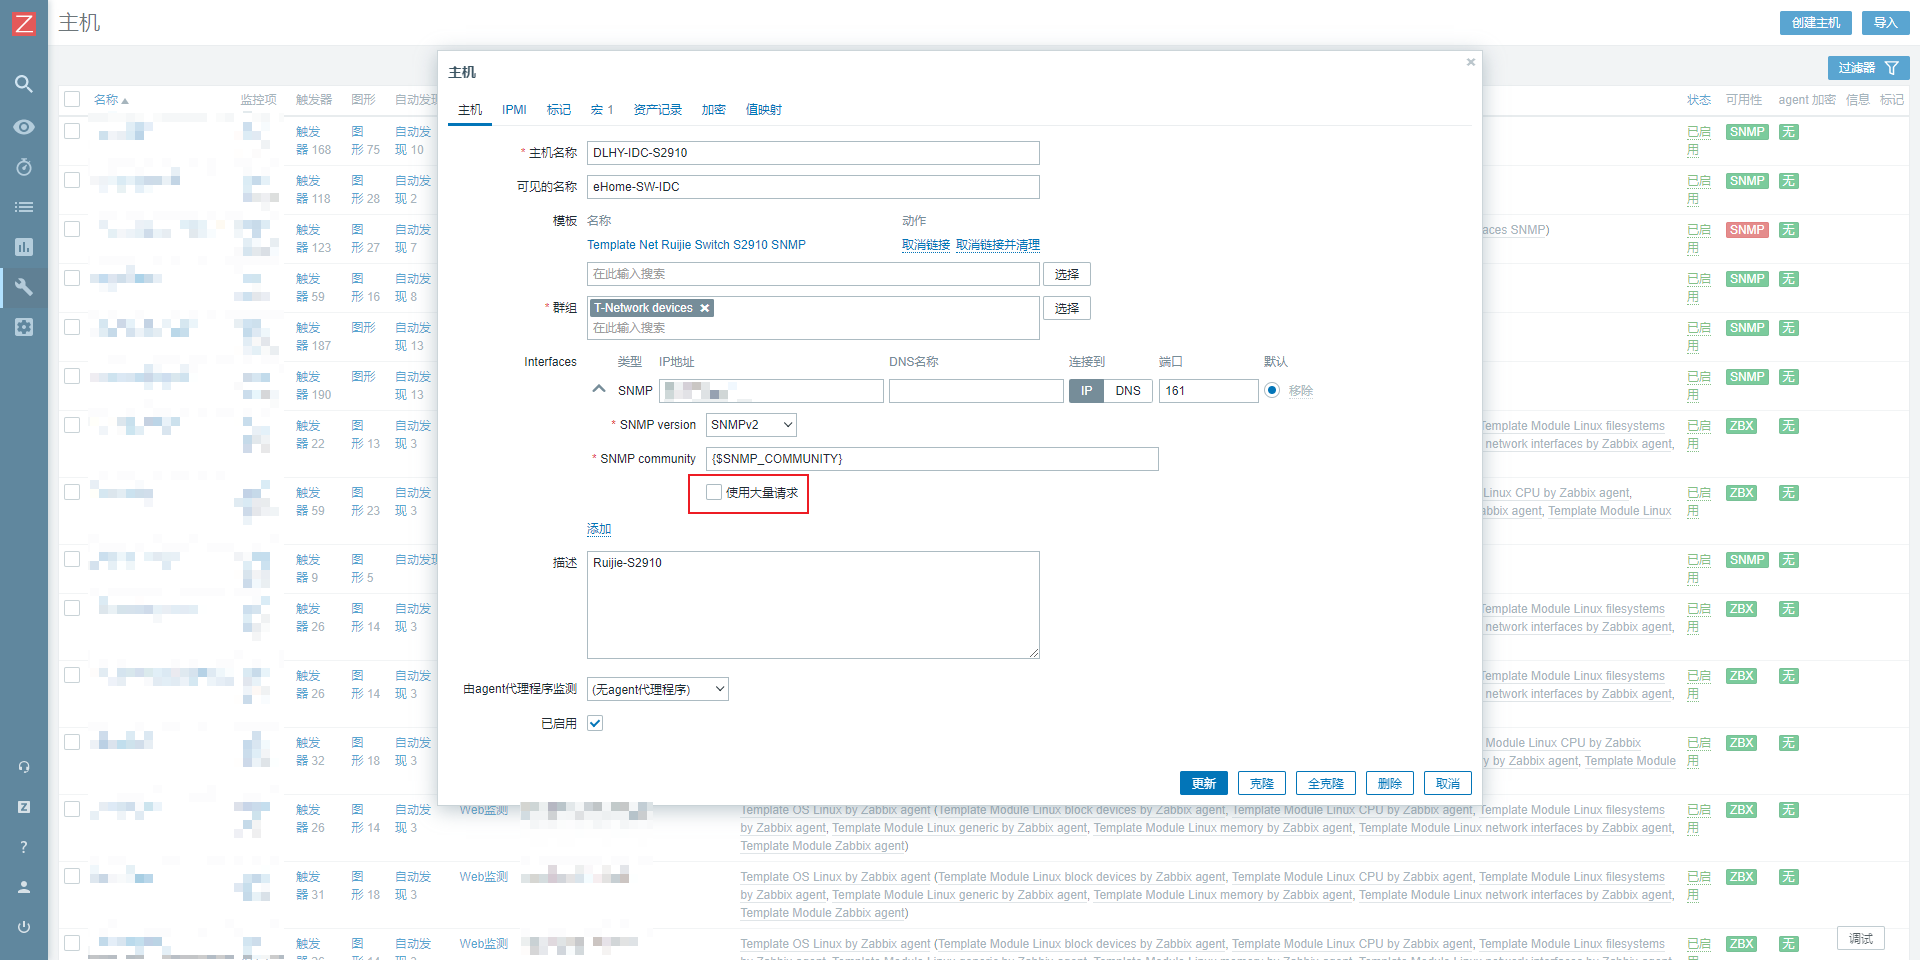Screen dimensions: 1920x960
Task: Click the 主机名称 input field
Action: point(813,153)
